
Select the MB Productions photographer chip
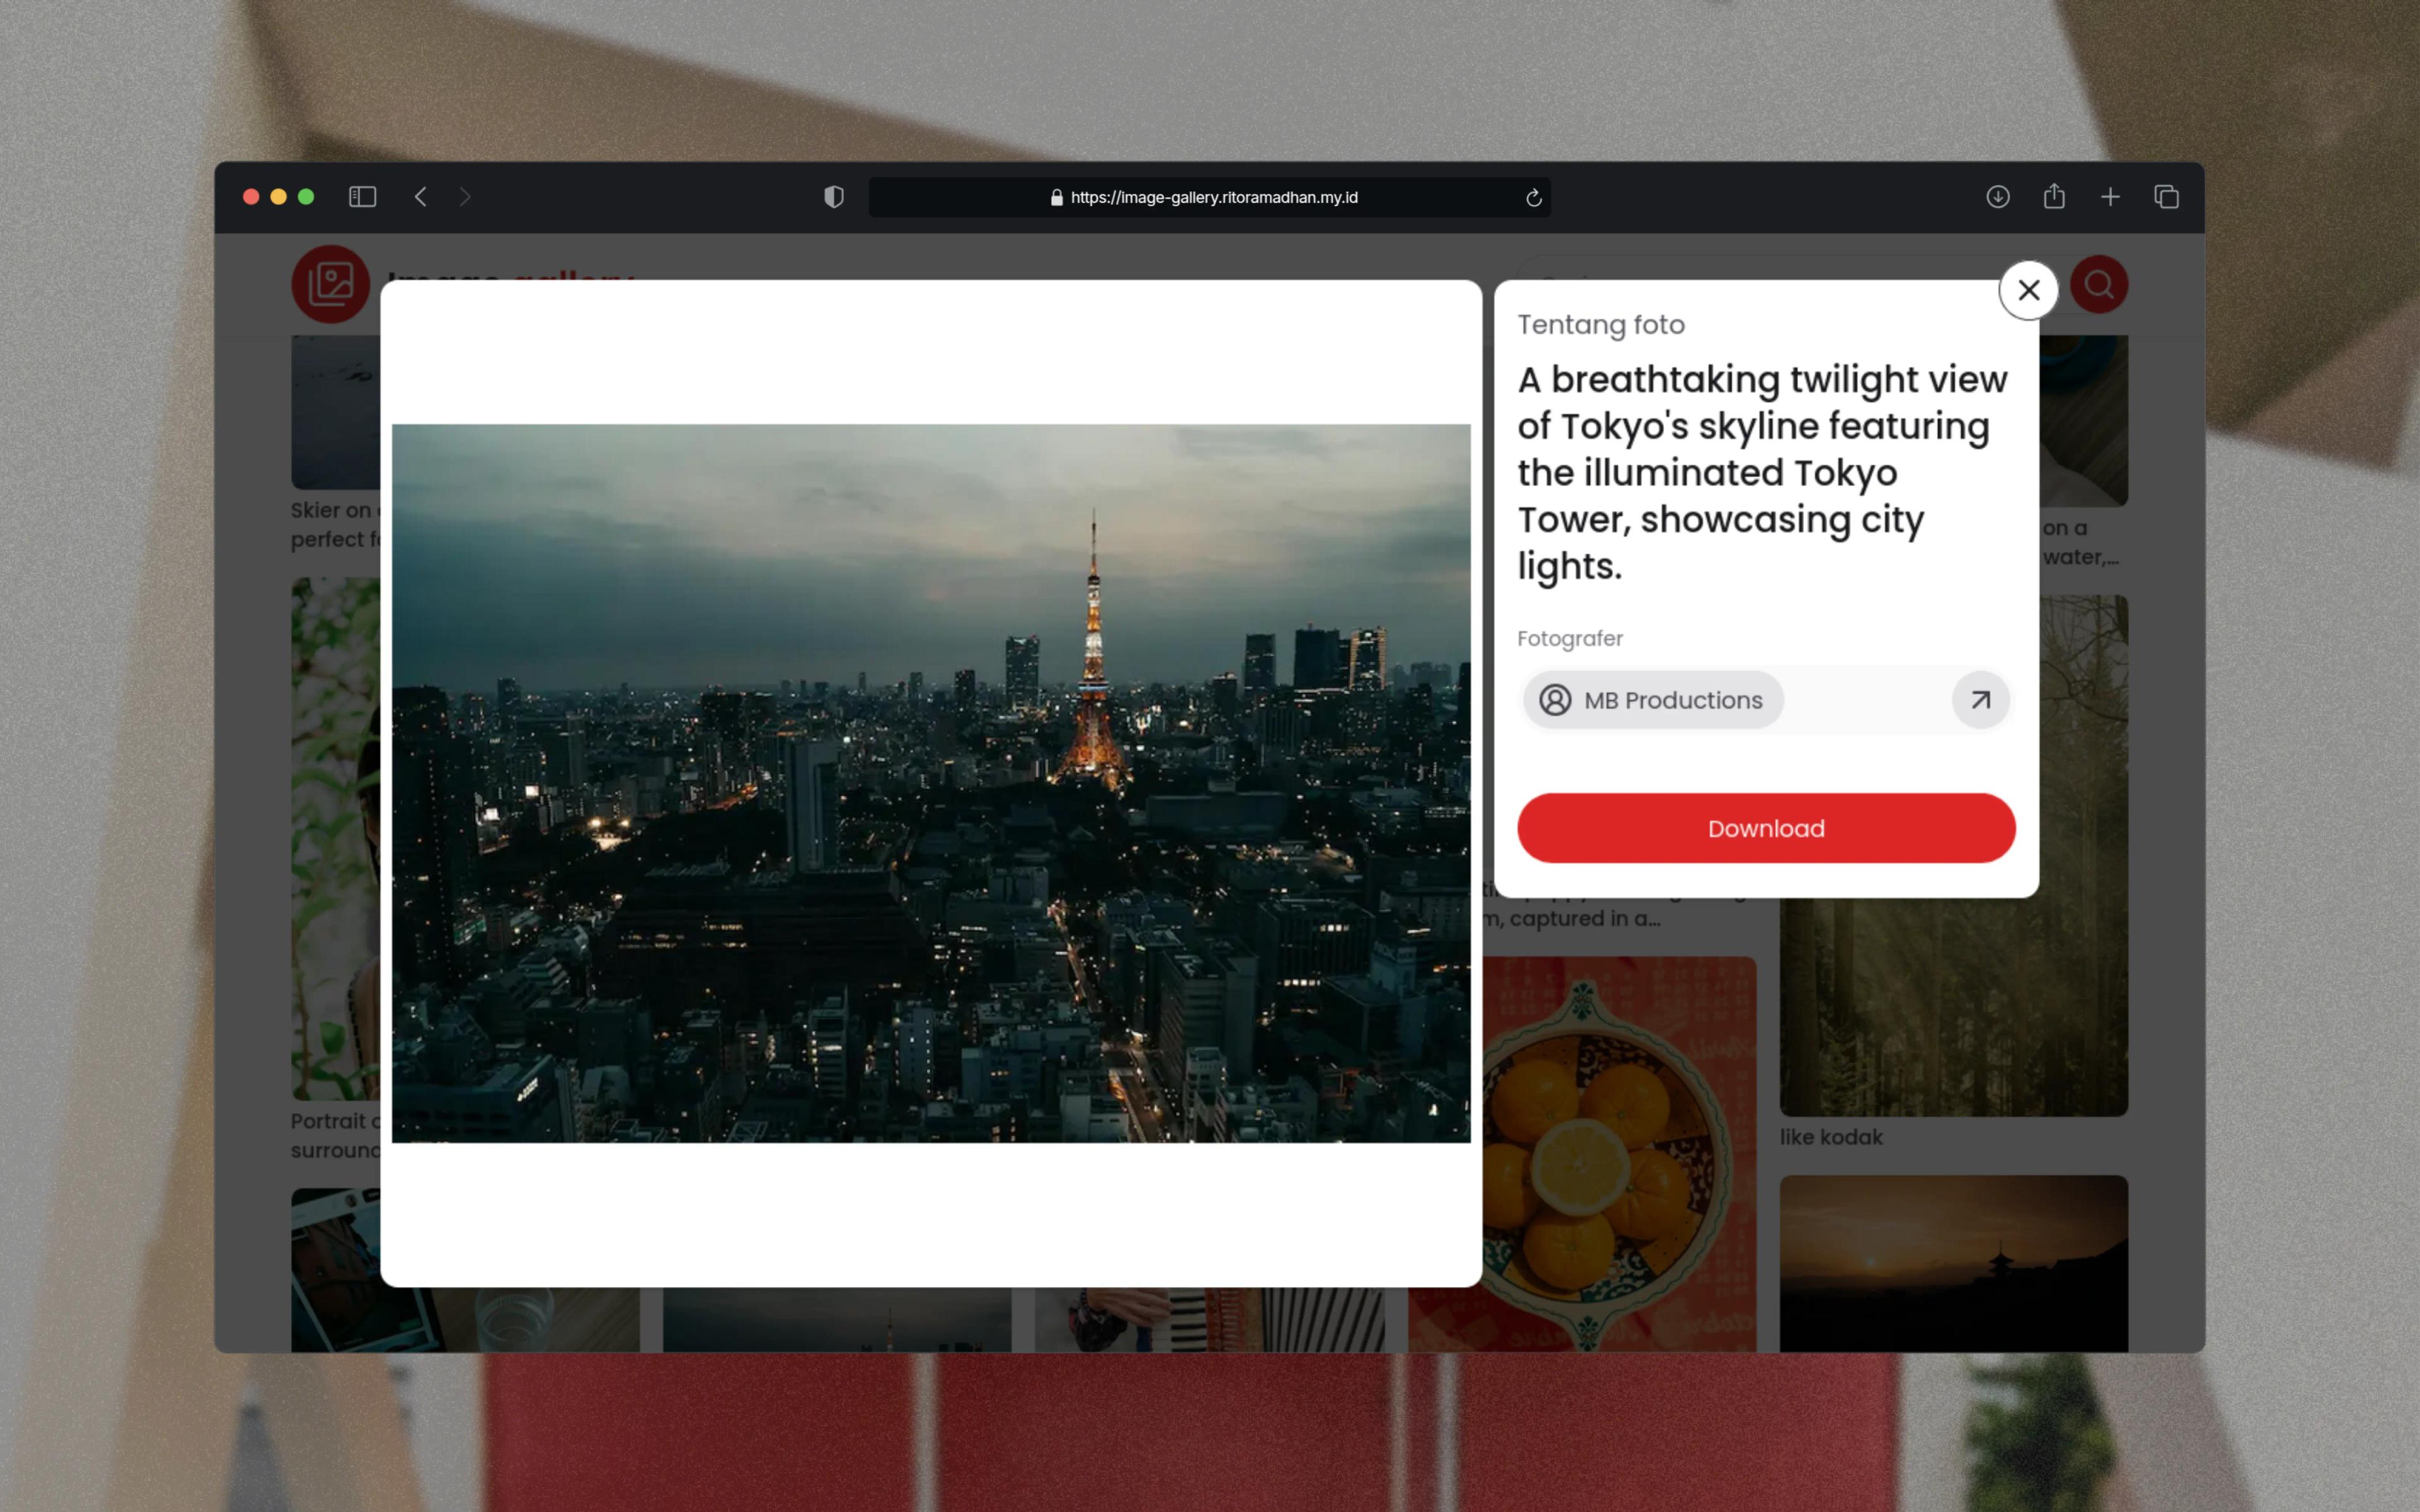tap(1653, 700)
